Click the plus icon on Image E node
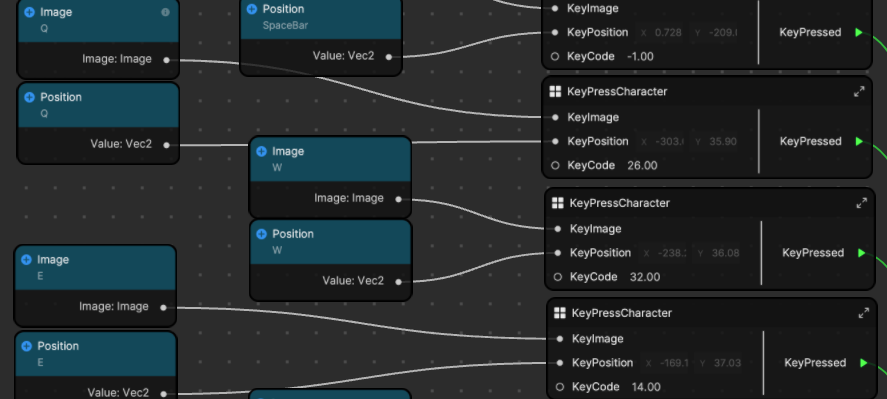This screenshot has height=399, width=887. click(x=26, y=260)
